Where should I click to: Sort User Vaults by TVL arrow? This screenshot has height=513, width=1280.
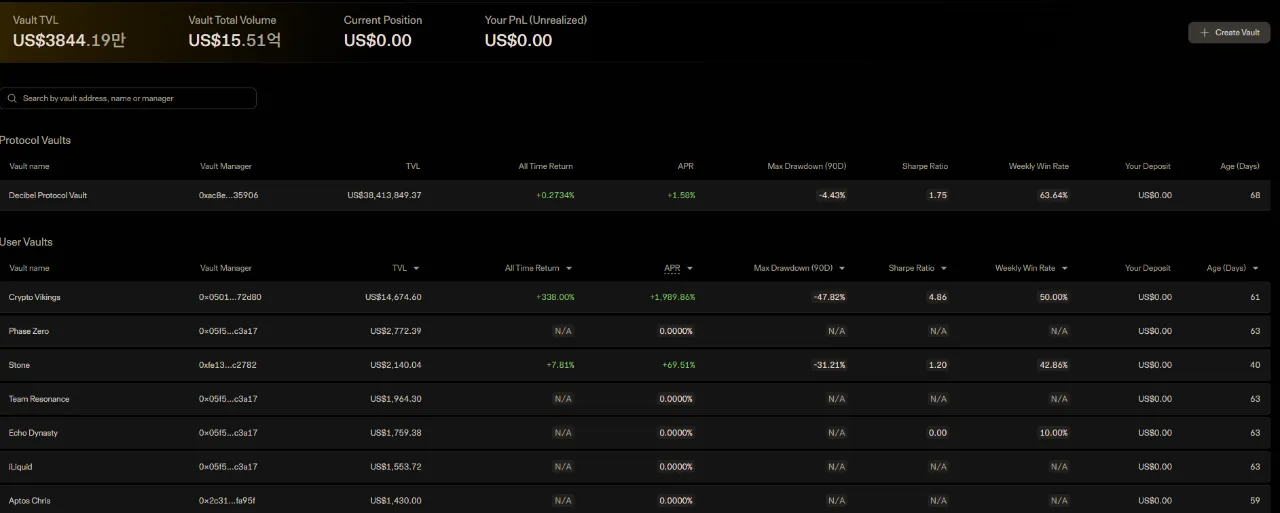coord(416,268)
